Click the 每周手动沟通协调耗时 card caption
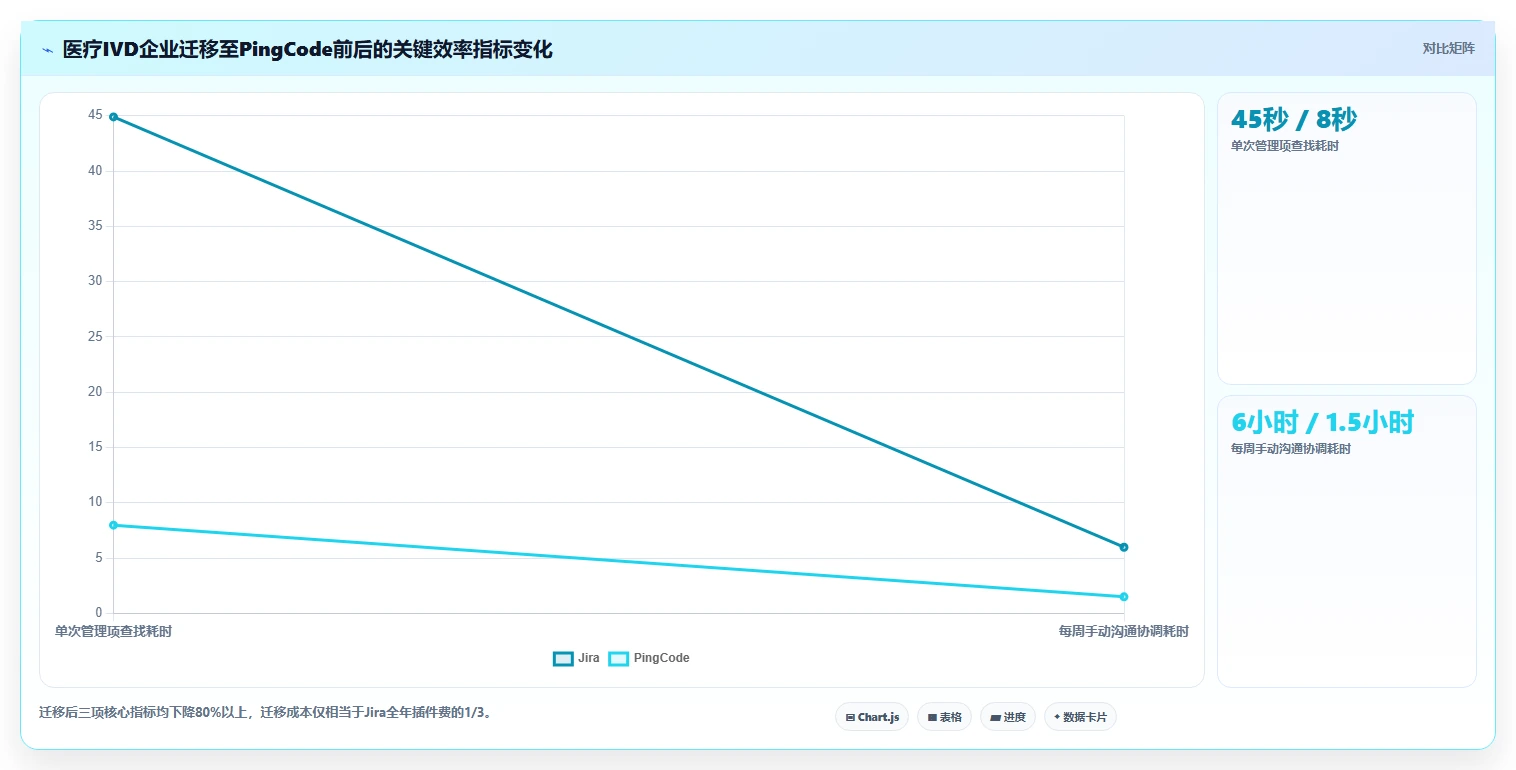 click(x=1291, y=449)
